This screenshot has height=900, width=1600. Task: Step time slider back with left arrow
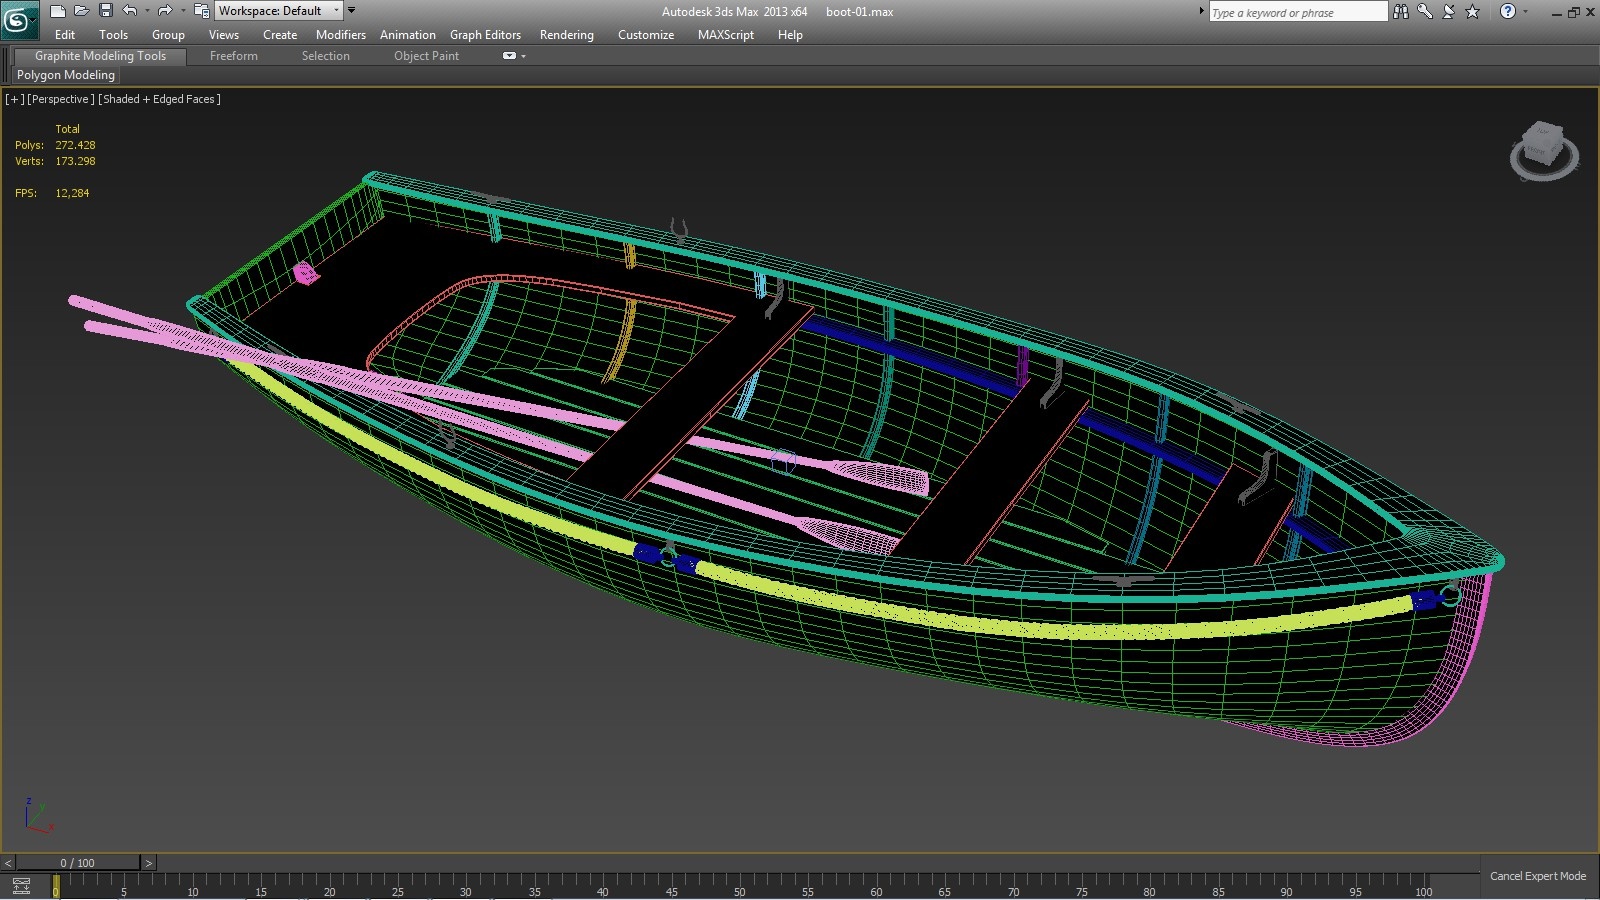[8, 863]
